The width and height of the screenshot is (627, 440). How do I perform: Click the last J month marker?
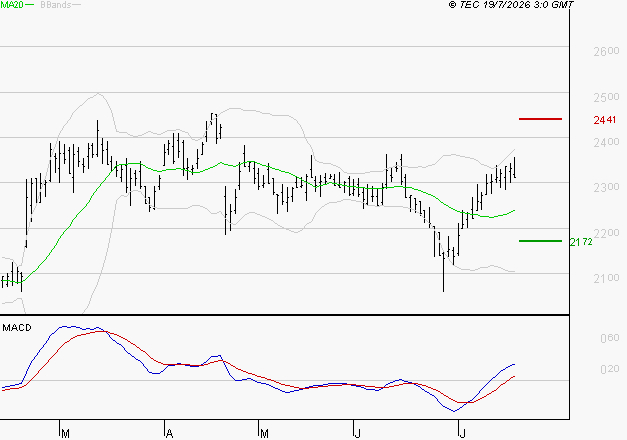(463, 434)
